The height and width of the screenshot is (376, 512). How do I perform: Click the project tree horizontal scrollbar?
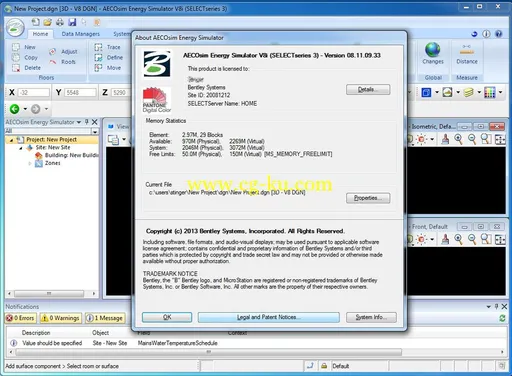click(49, 294)
